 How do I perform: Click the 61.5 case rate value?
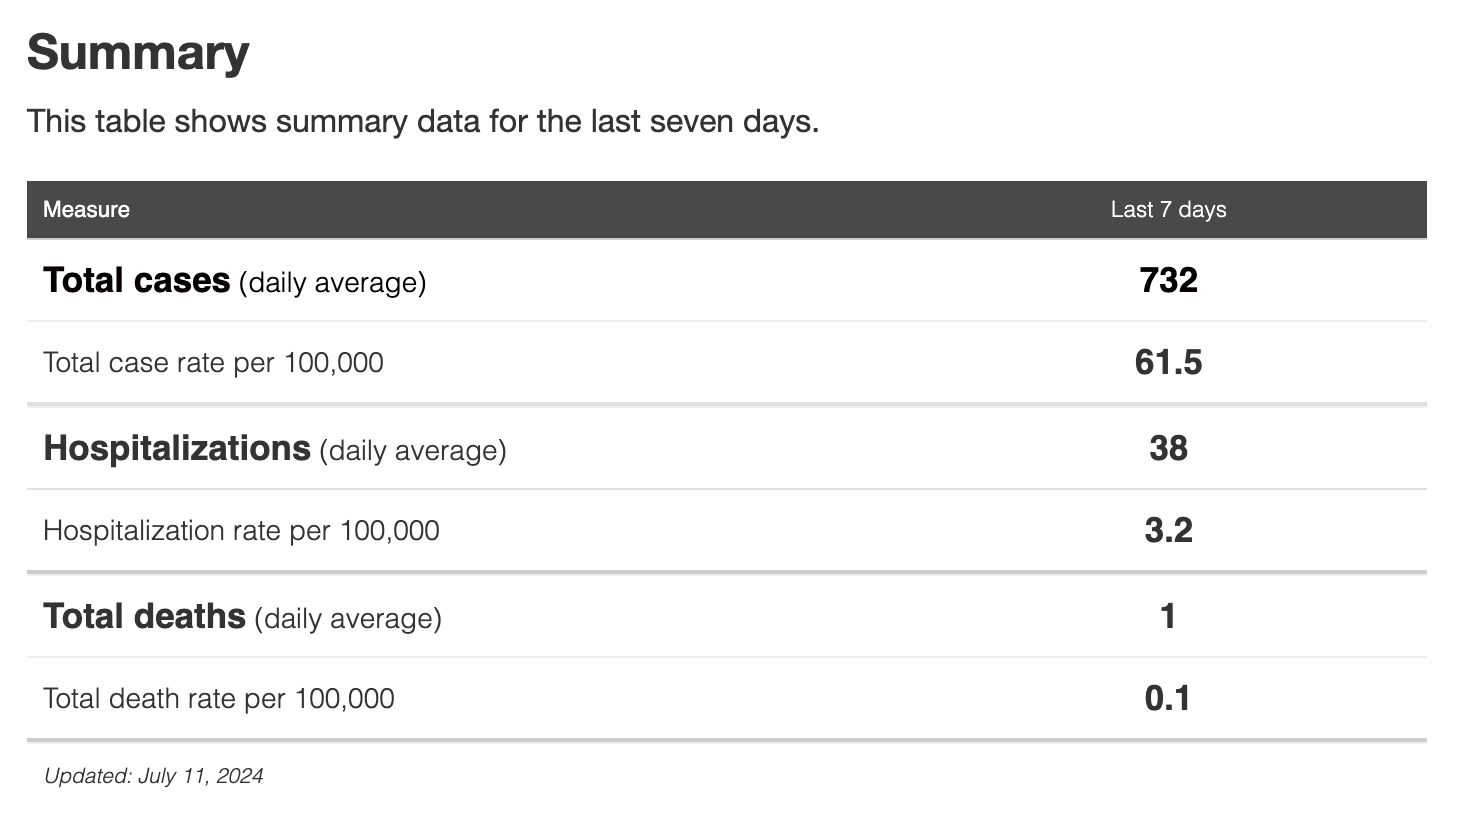tap(1168, 362)
